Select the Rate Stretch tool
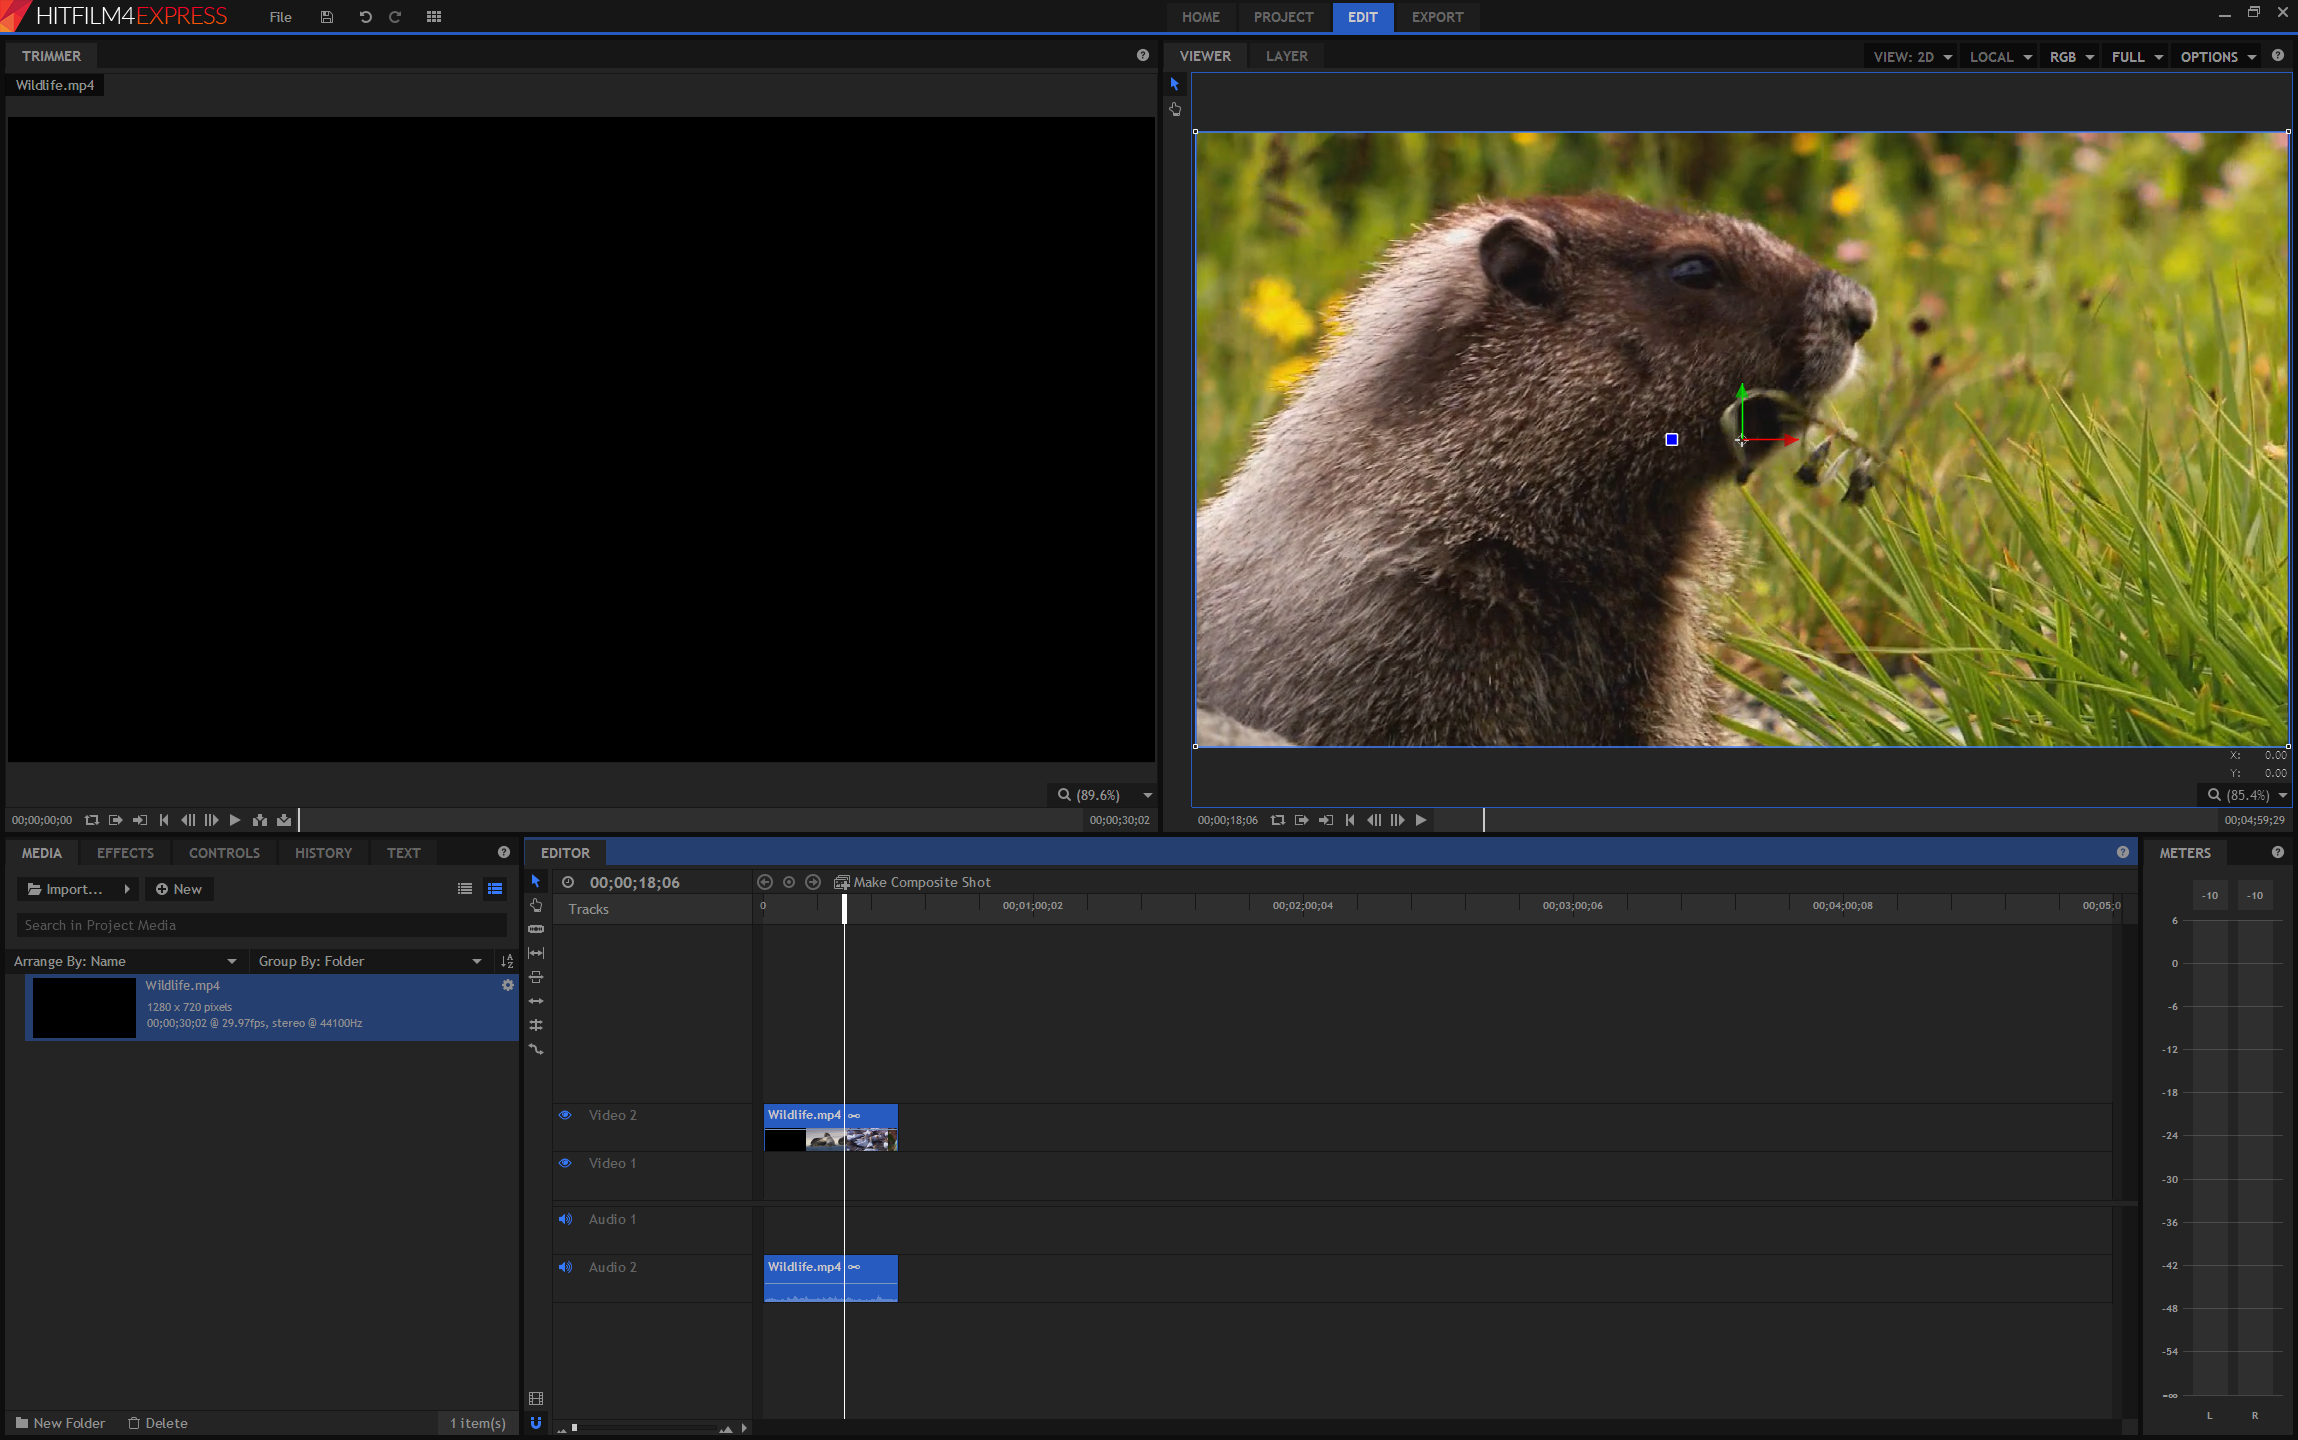This screenshot has height=1440, width=2298. 536,1049
